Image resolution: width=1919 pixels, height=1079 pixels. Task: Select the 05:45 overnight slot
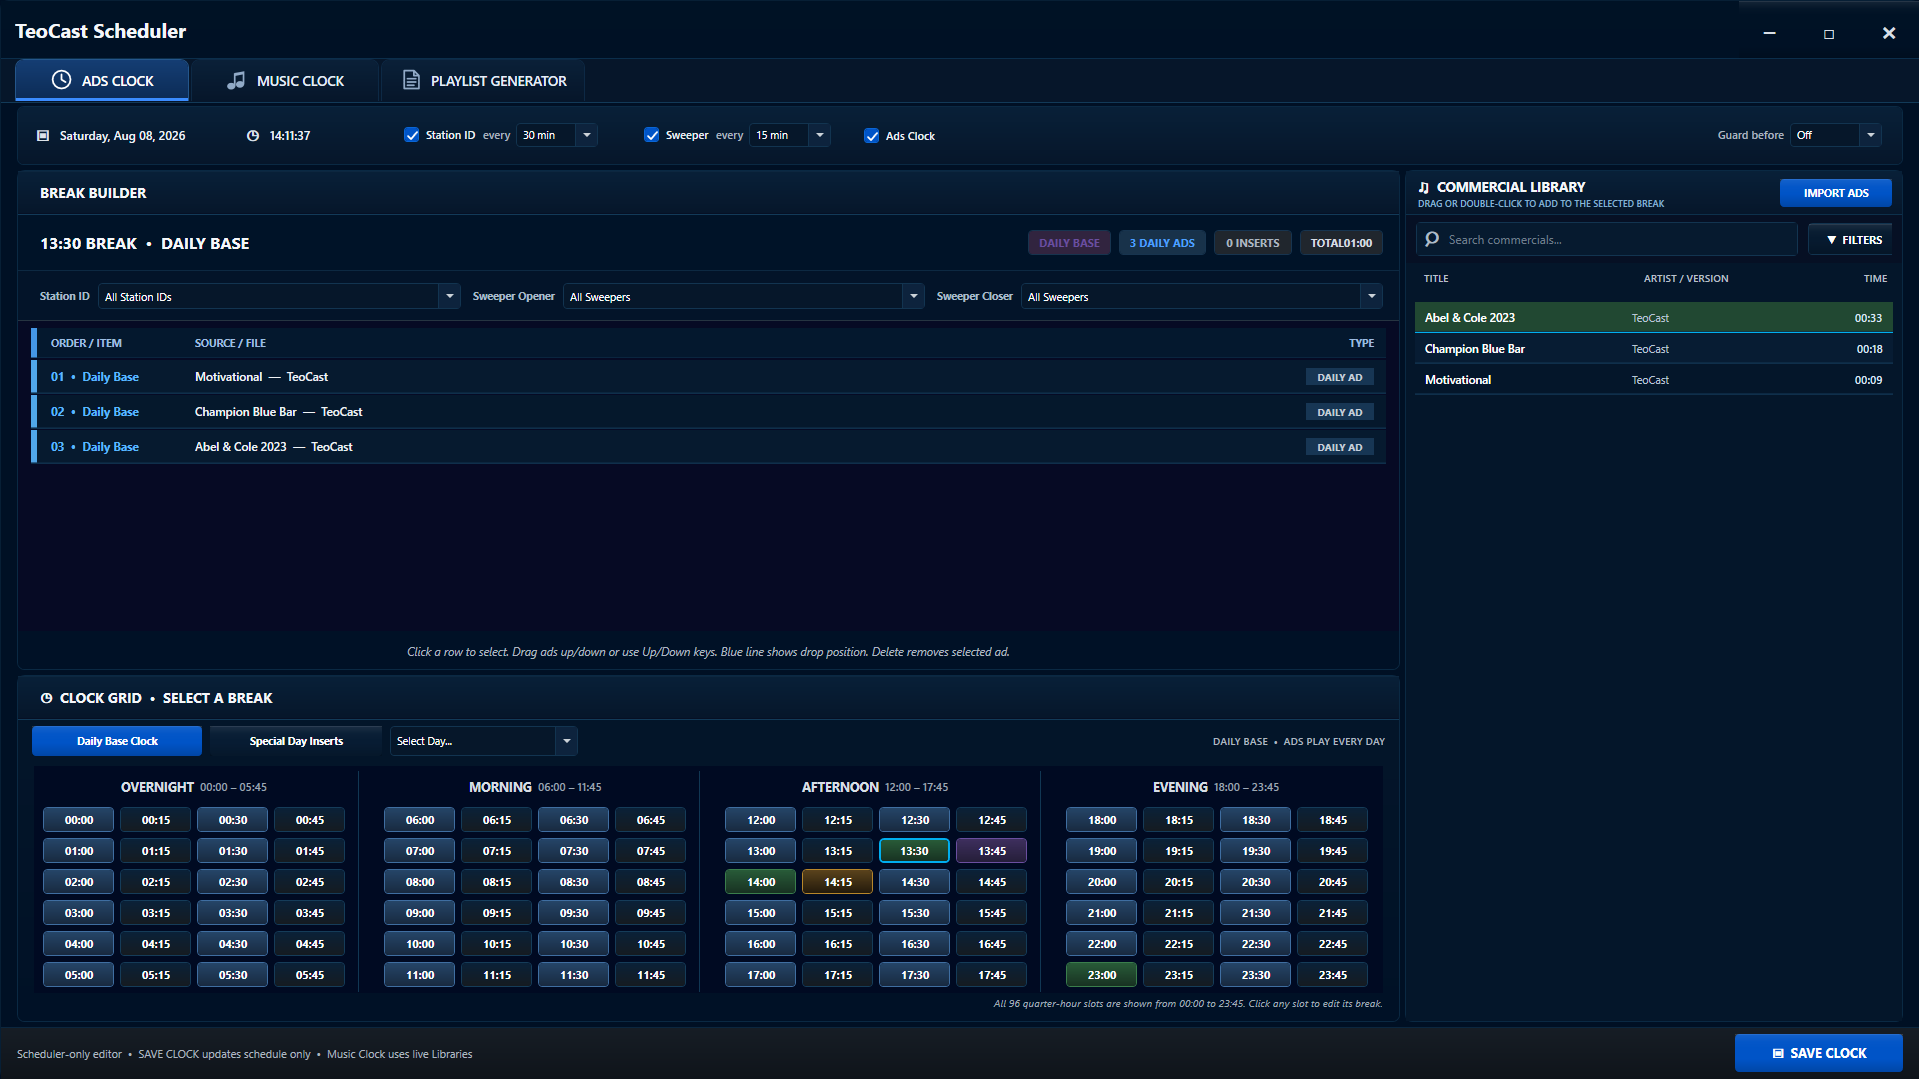(x=309, y=975)
